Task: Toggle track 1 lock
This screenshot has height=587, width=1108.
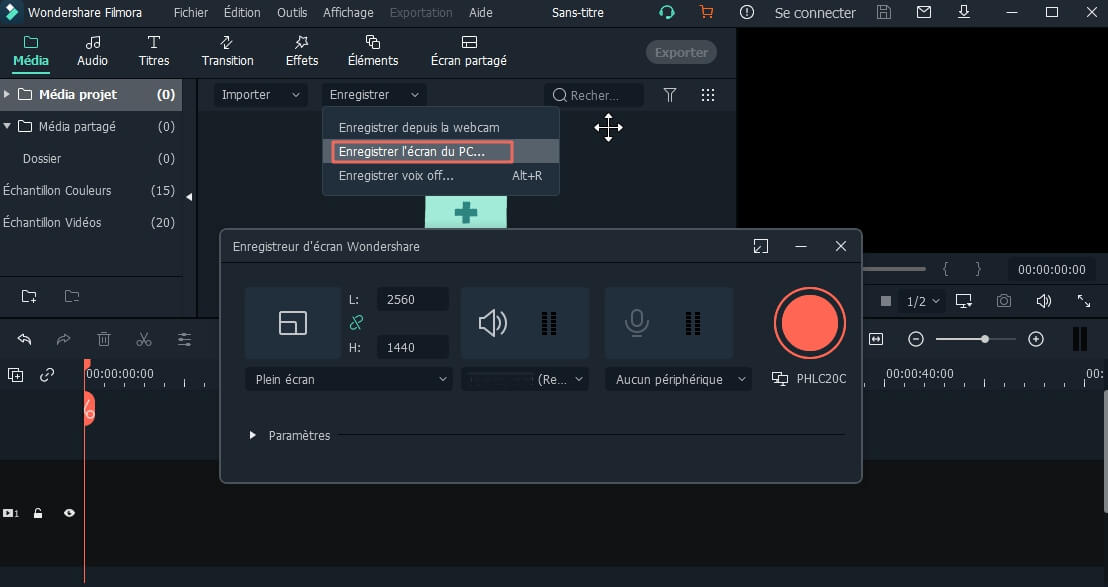Action: pos(38,514)
